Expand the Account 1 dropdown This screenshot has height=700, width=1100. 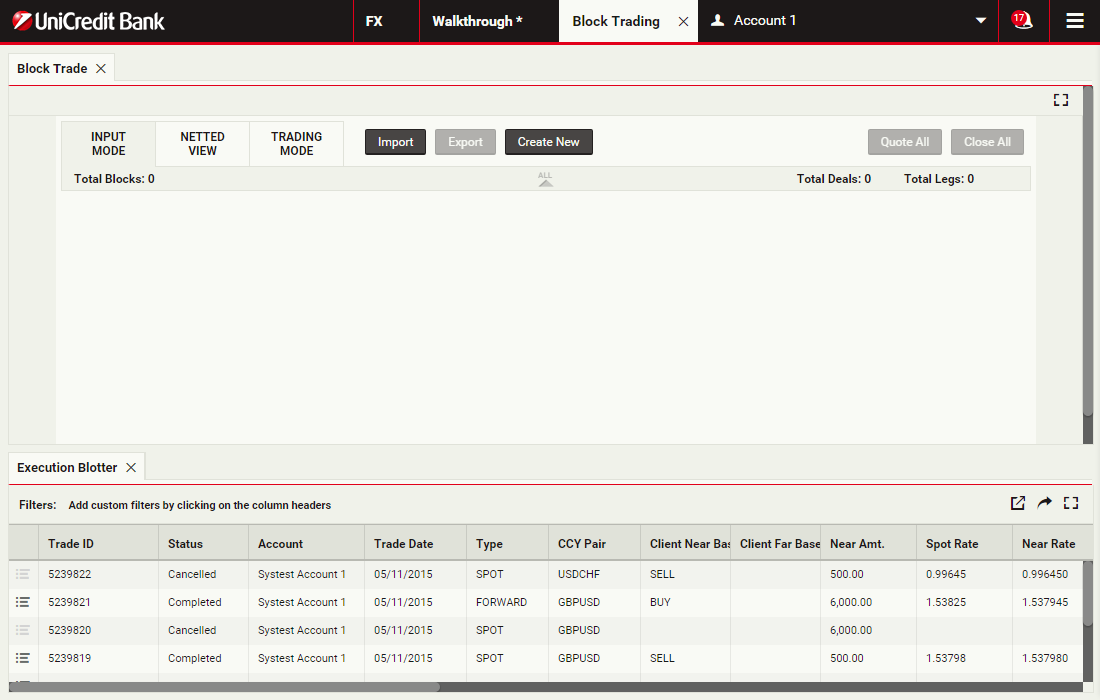980,21
